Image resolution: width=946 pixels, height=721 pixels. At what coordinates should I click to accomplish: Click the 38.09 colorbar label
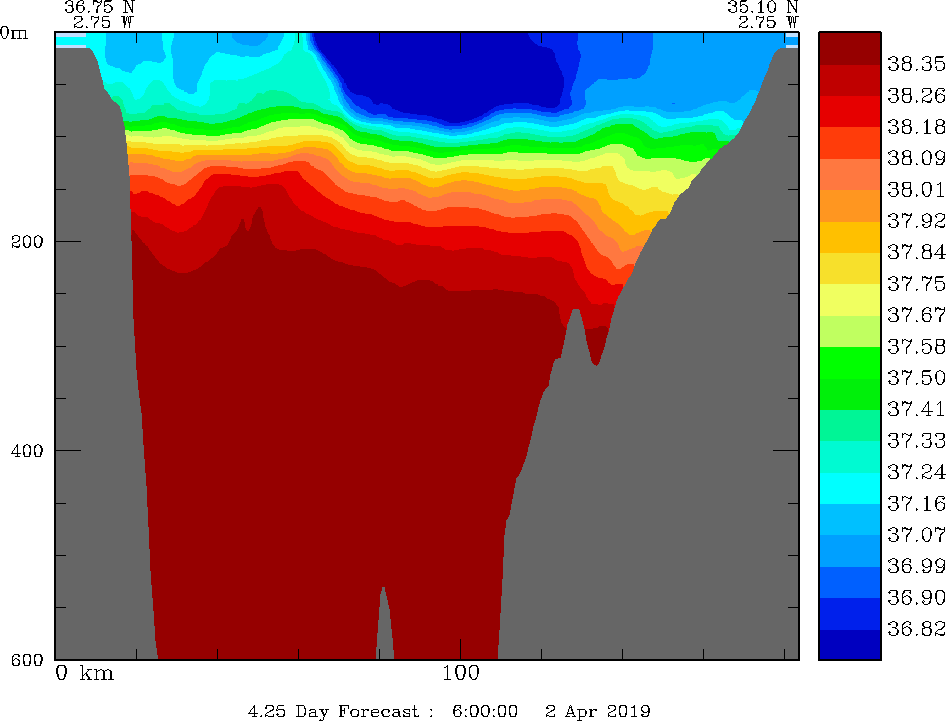point(915,158)
